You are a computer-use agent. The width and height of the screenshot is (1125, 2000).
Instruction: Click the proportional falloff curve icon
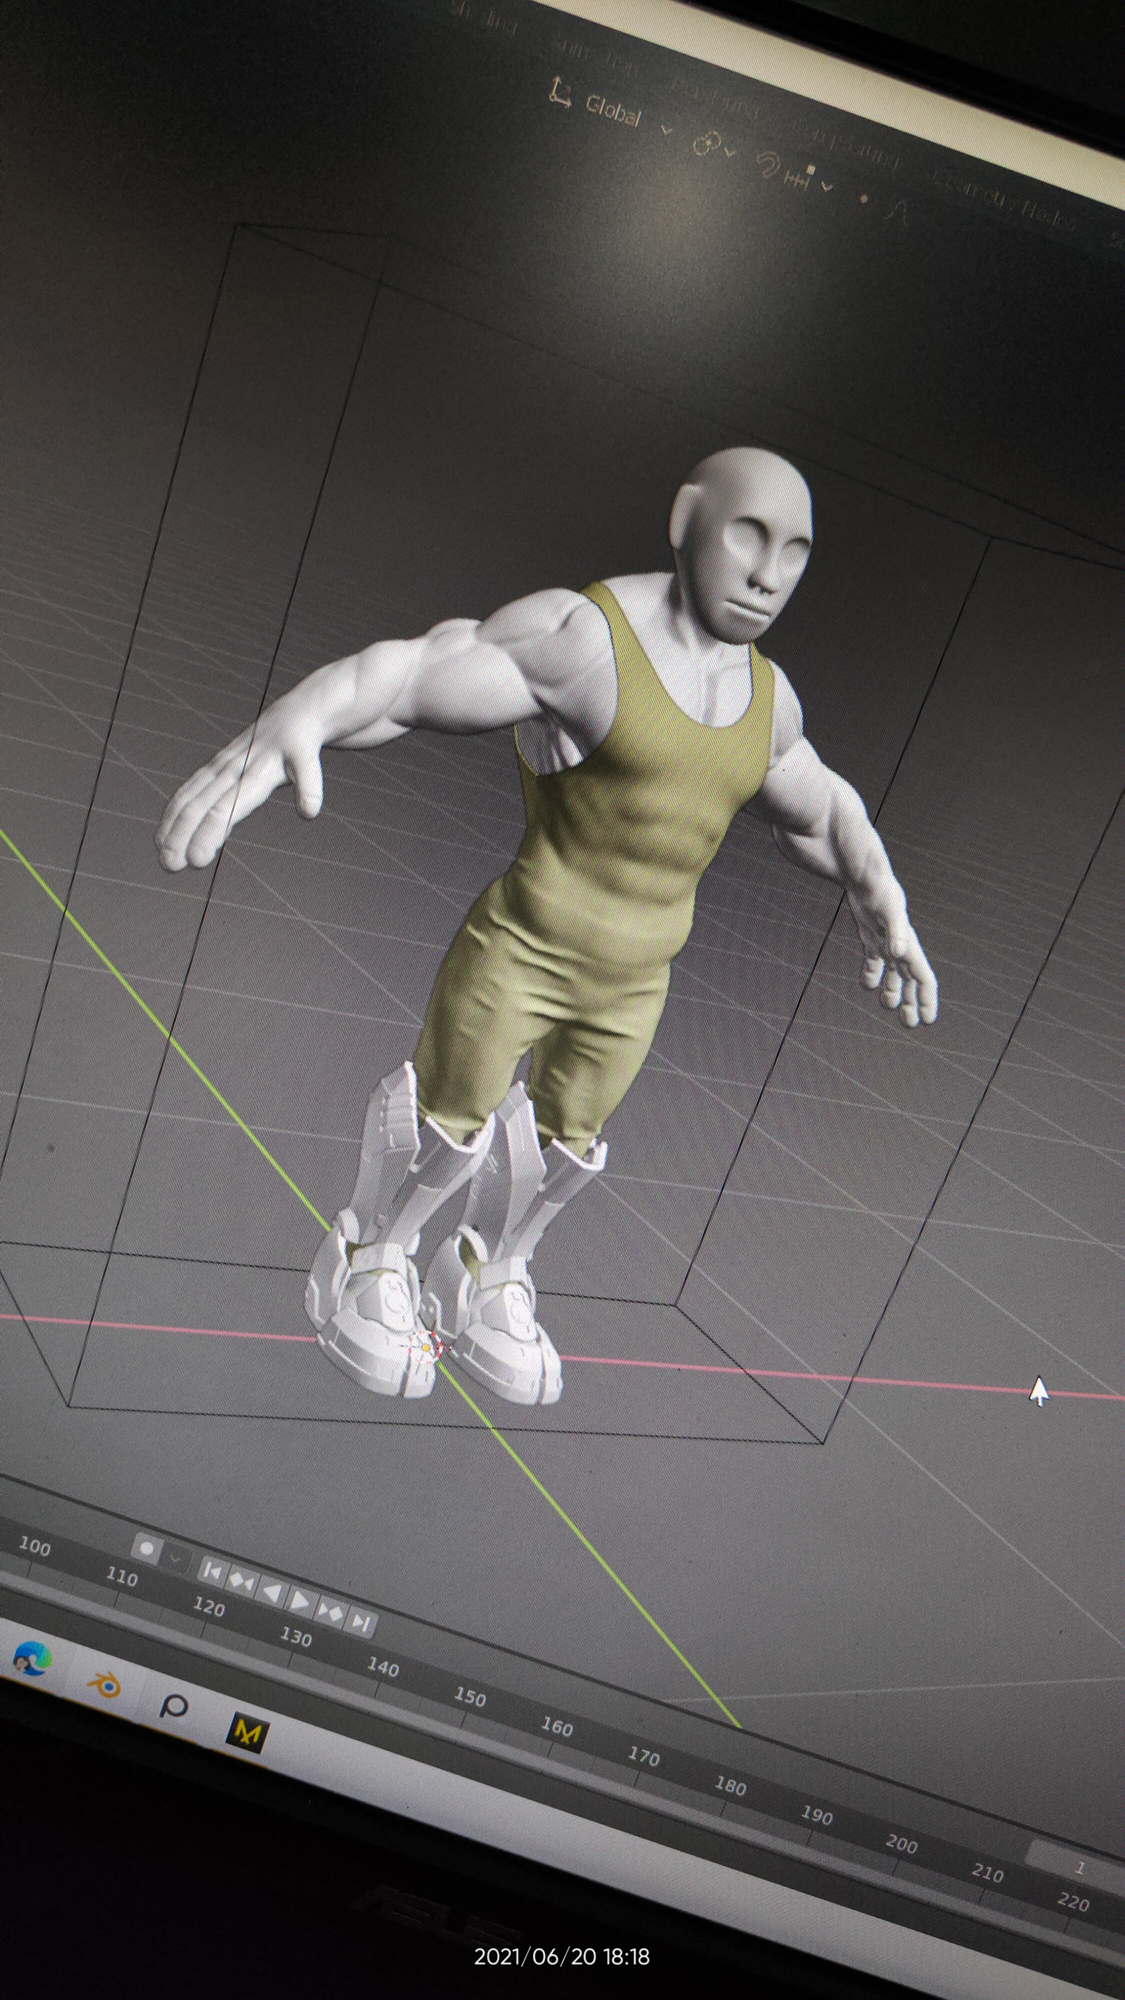900,211
